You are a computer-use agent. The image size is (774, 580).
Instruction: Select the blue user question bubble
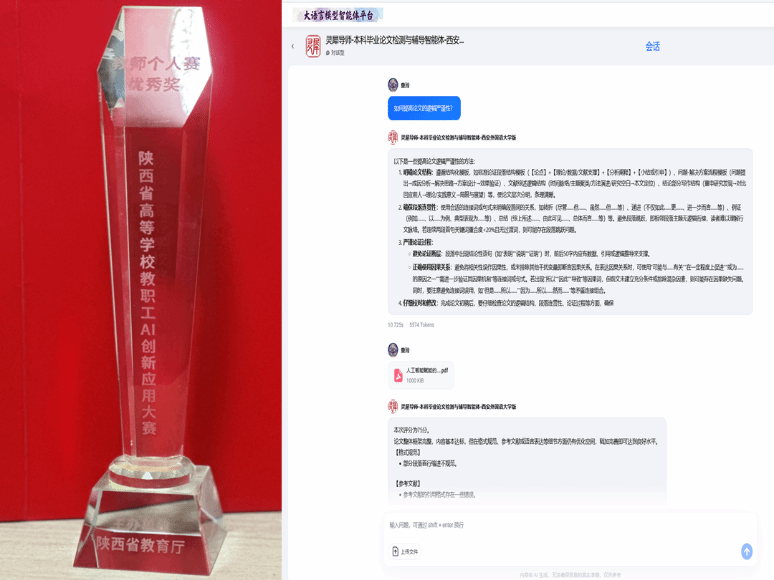(x=424, y=108)
